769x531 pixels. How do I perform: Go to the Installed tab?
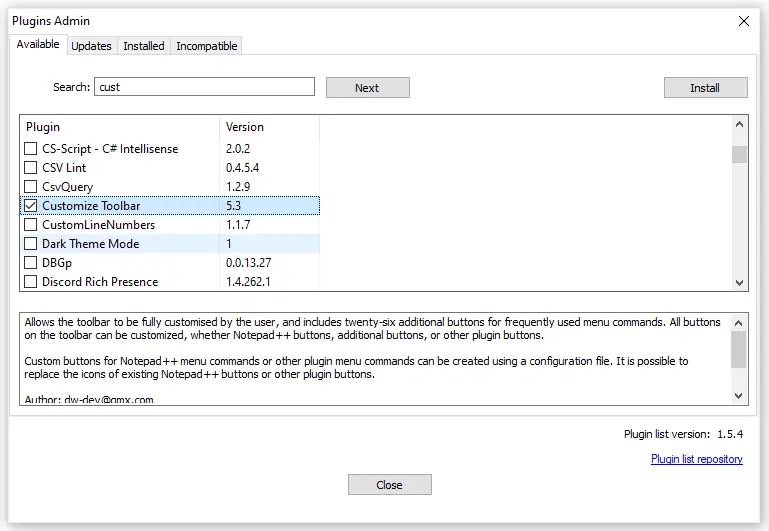tap(144, 46)
